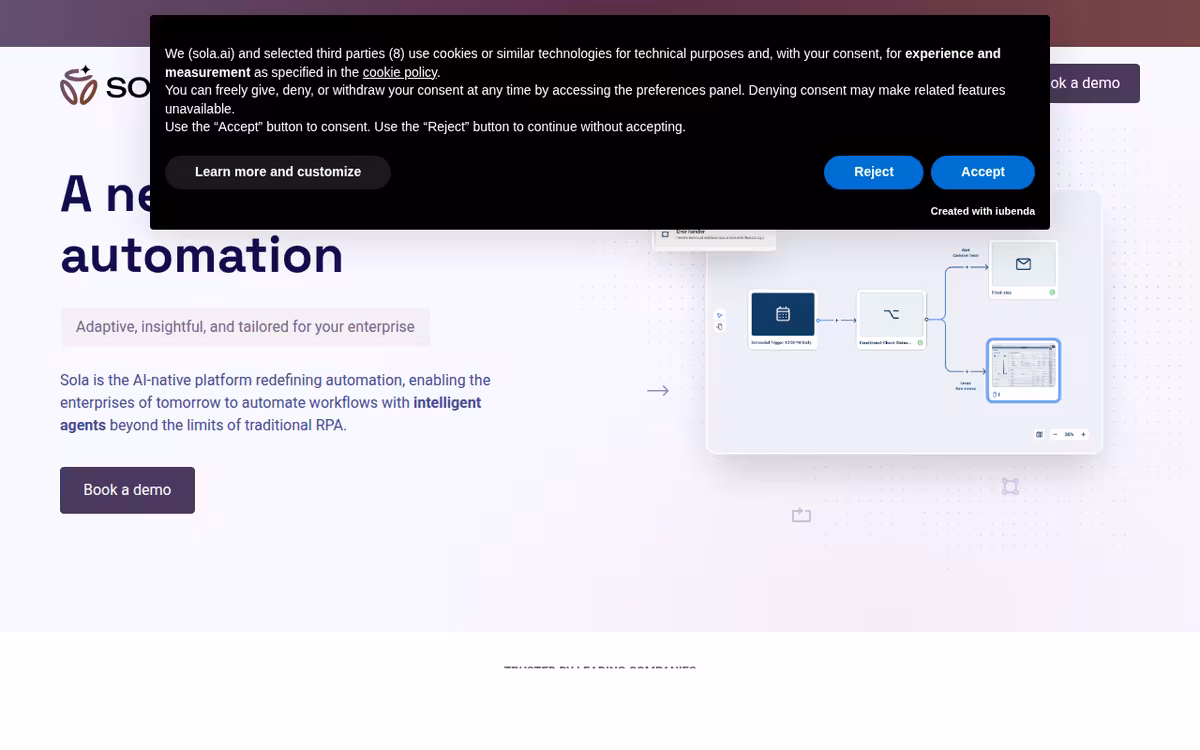Click the green check on Conditional Check
Screen dimensions: 1200x750
coord(920,343)
